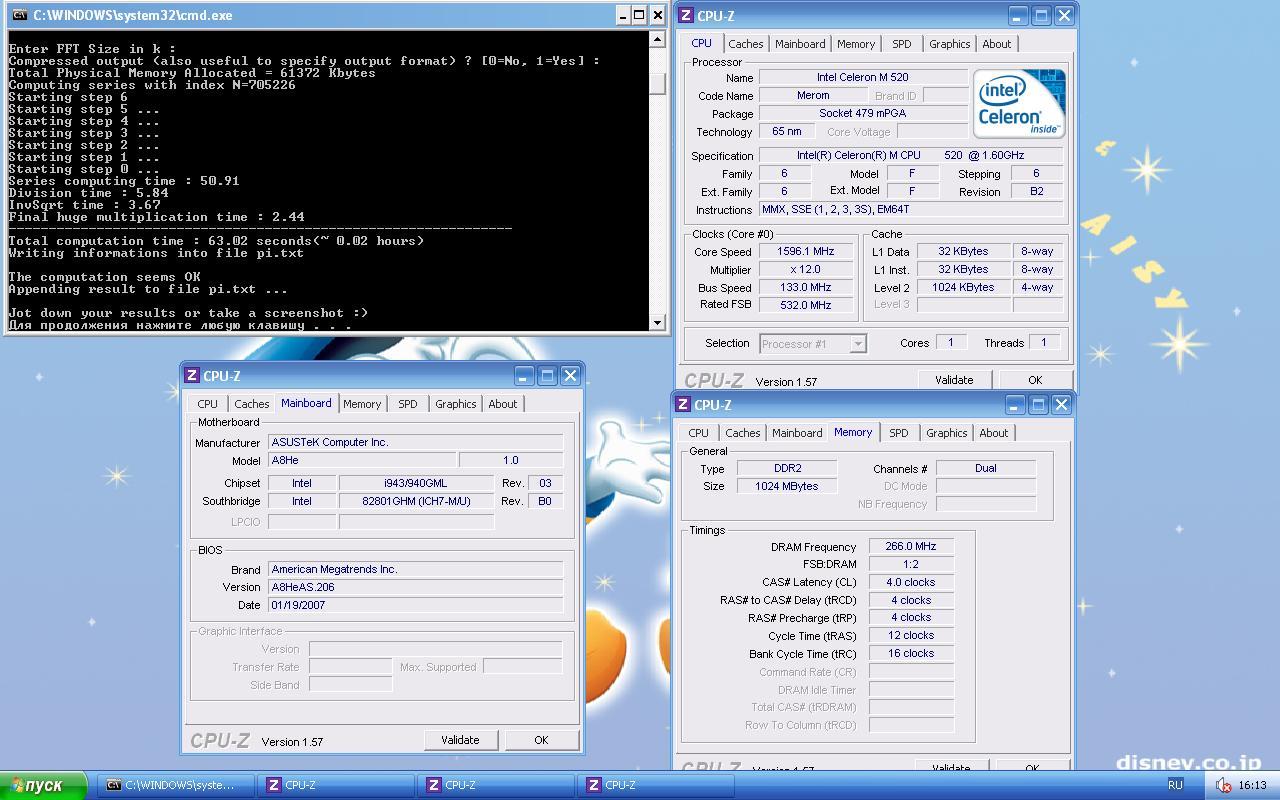Click the Merom code name field
Image resolution: width=1280 pixels, height=800 pixels.
point(813,95)
